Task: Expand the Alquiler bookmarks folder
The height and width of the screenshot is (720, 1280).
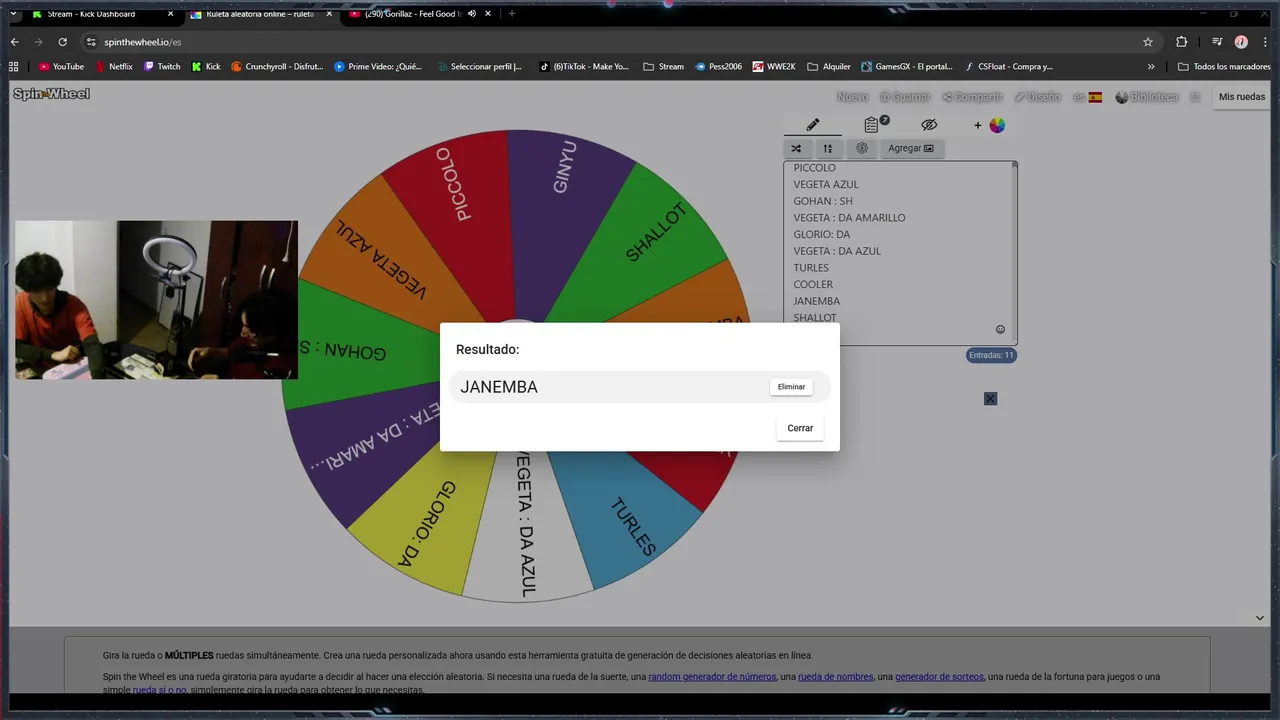Action: pos(829,67)
